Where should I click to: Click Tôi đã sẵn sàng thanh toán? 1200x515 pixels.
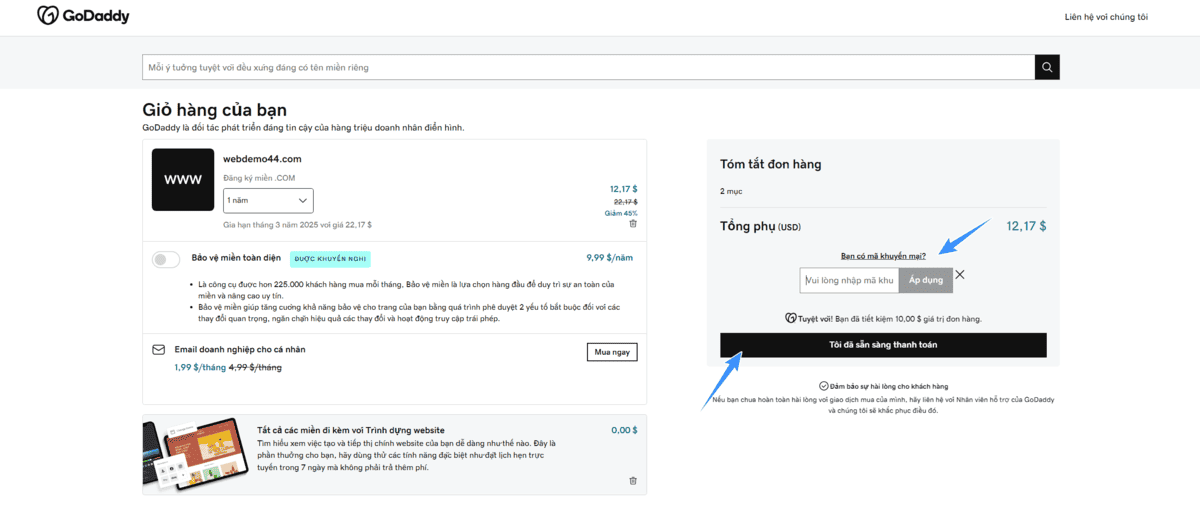tap(883, 345)
